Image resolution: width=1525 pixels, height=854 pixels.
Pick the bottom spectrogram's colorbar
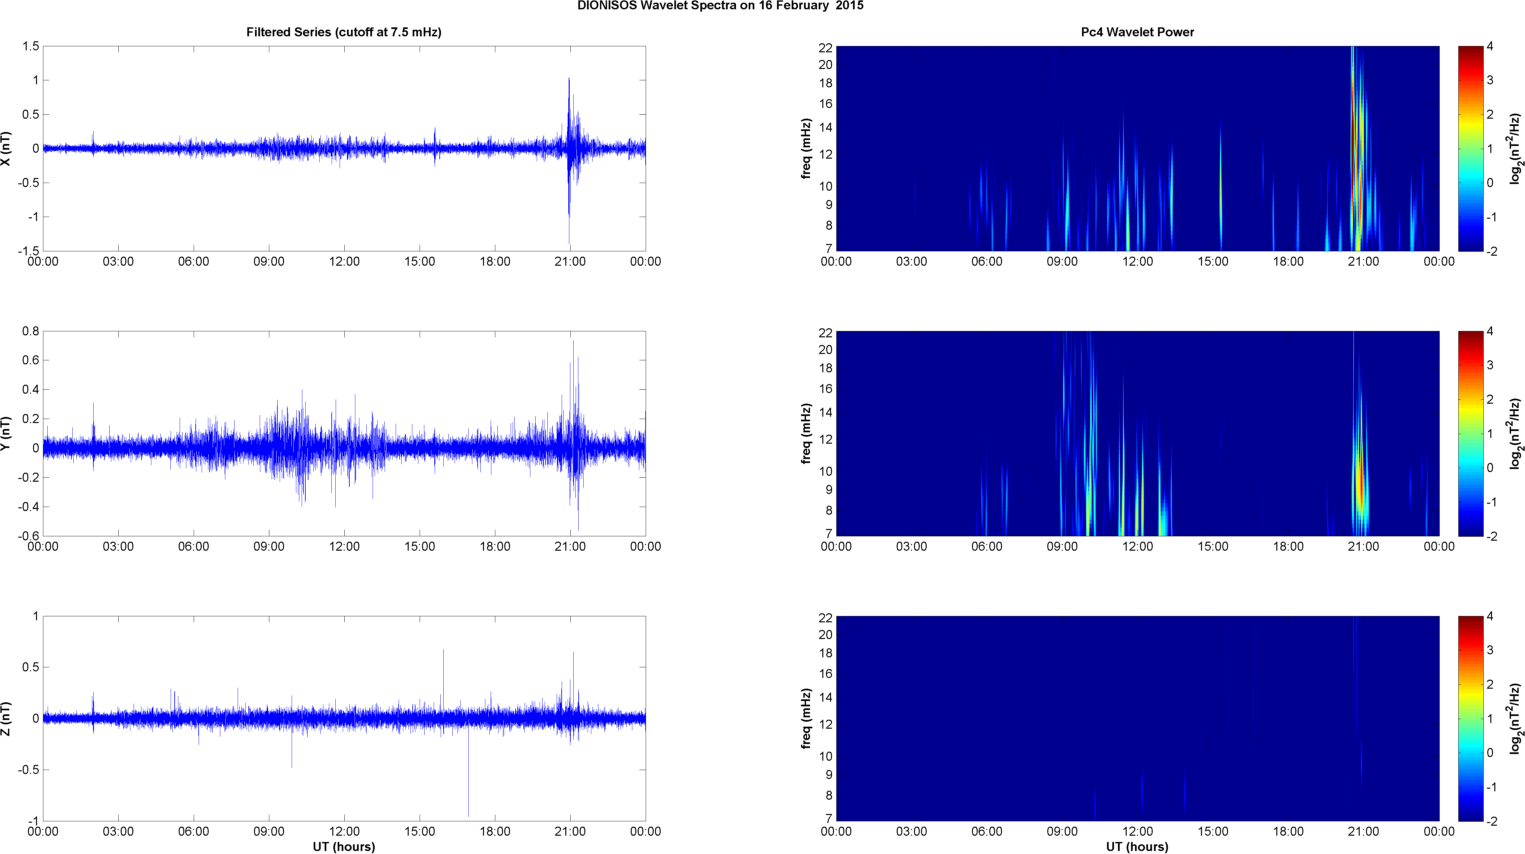click(1470, 718)
